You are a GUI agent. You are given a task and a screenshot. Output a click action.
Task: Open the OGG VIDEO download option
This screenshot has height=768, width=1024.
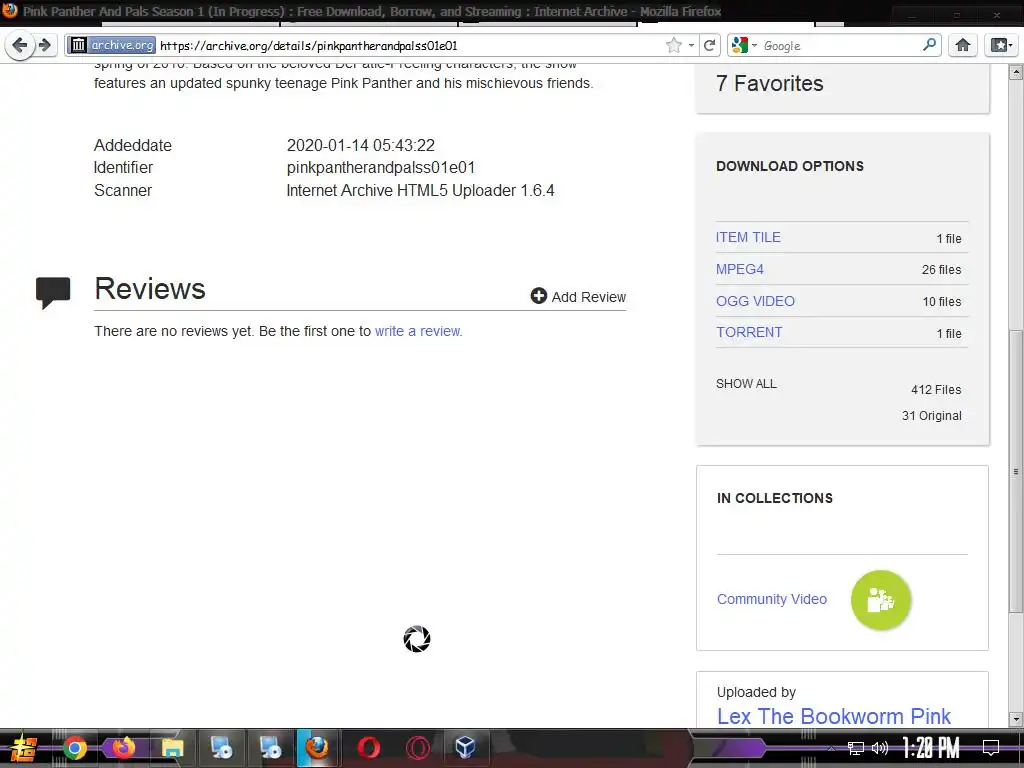click(x=755, y=301)
